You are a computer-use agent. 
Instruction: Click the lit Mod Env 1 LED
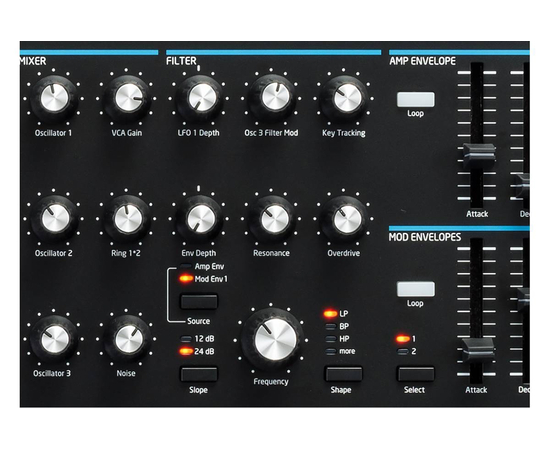[x=186, y=279]
